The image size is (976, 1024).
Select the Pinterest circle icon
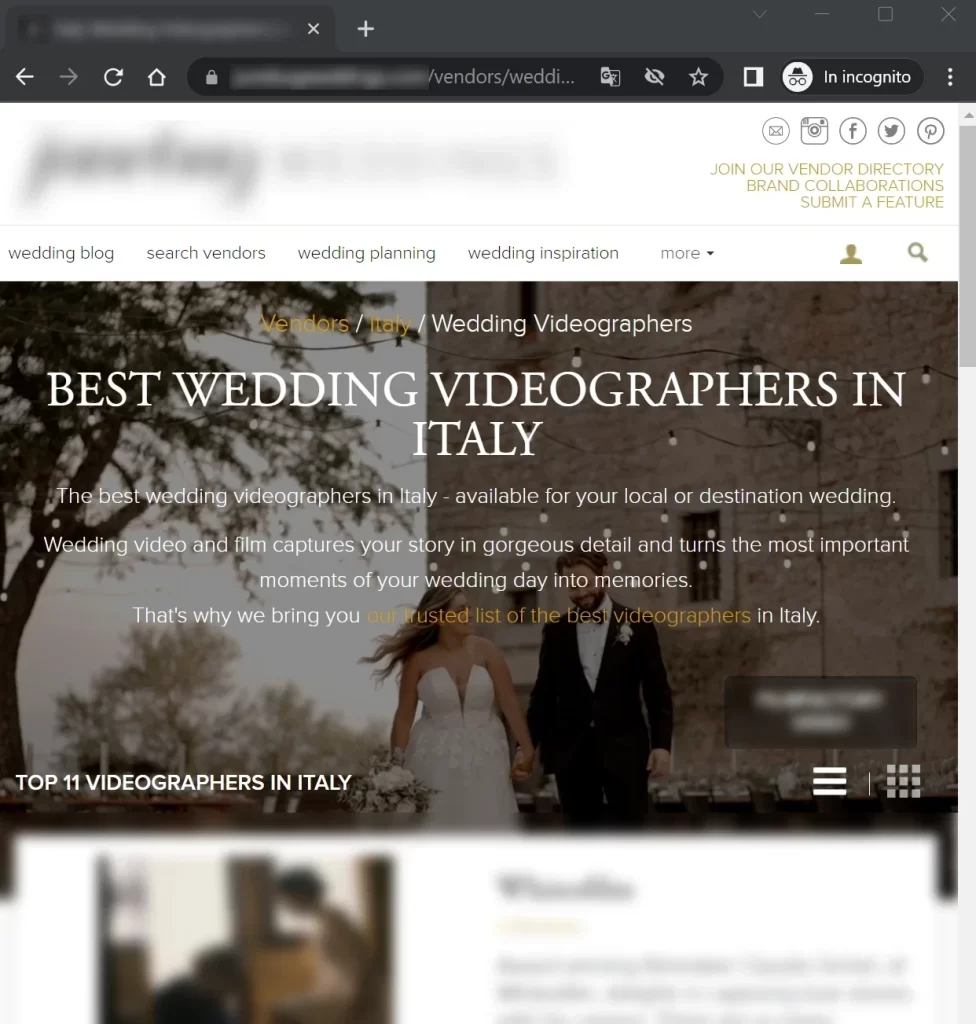click(x=930, y=130)
